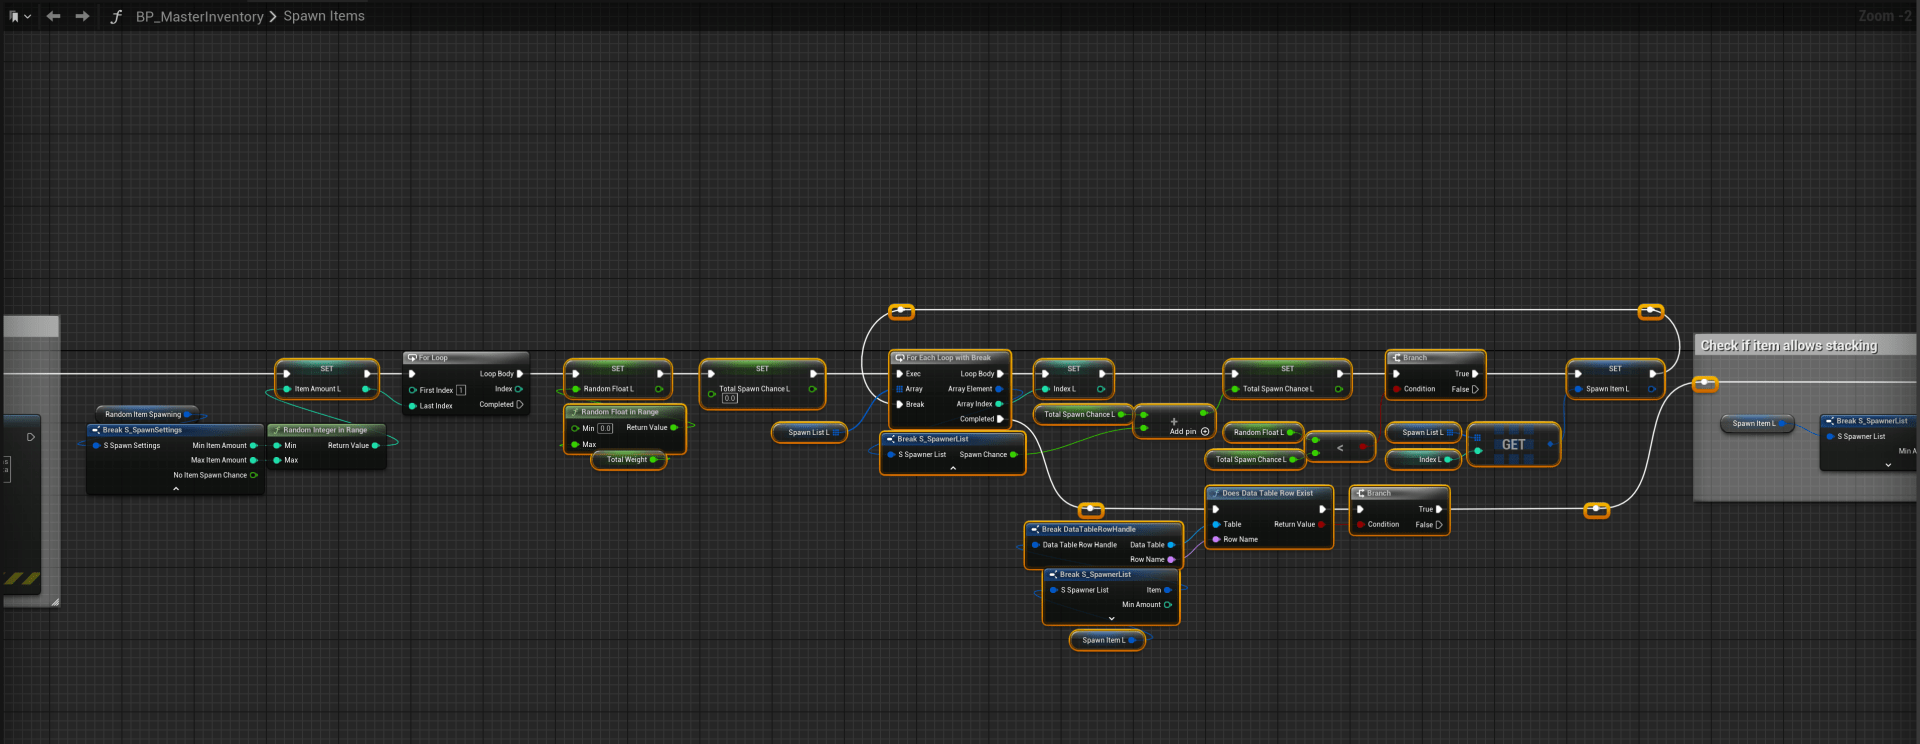
Task: Click the First Index value field
Action: click(x=461, y=390)
